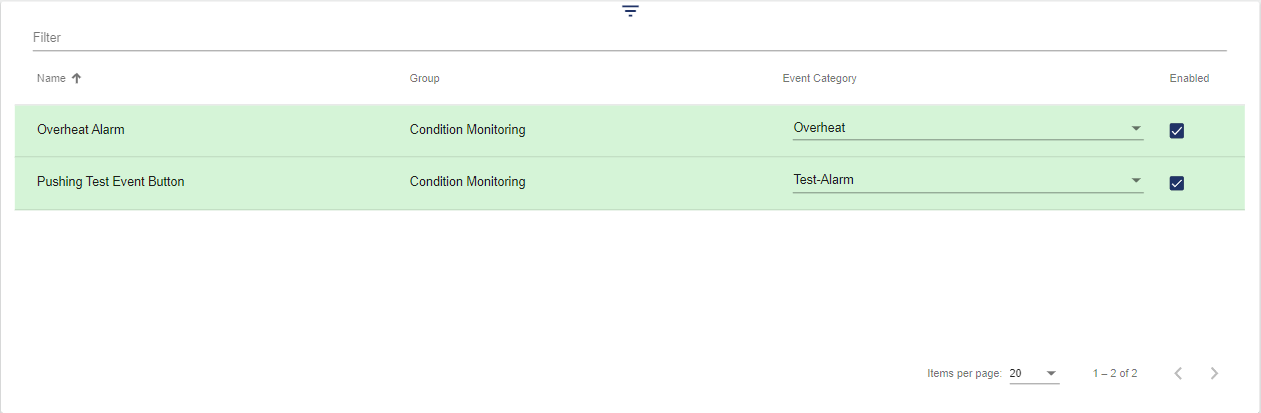Go to the previous page arrow
Viewport: 1261px width, 413px height.
coord(1178,373)
